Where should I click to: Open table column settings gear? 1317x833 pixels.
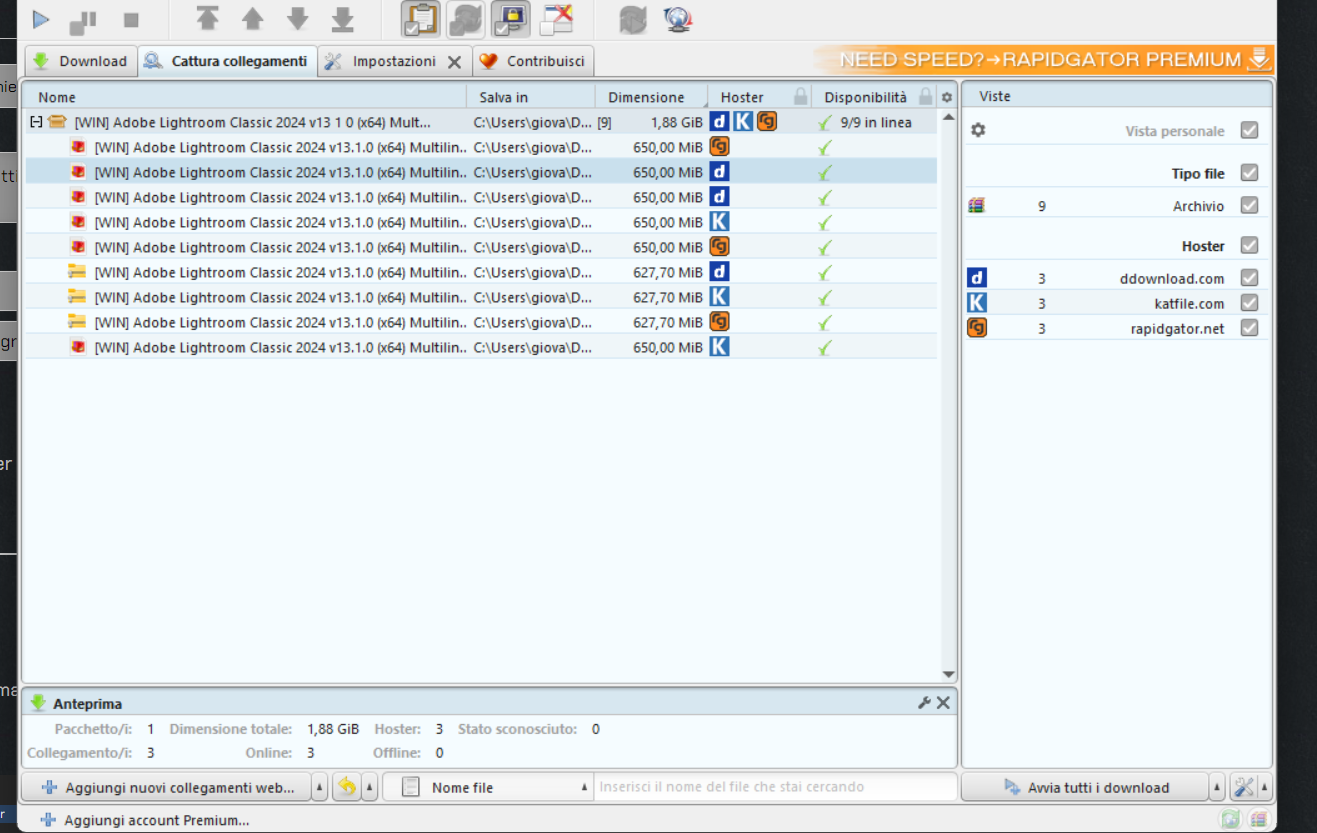pos(947,97)
